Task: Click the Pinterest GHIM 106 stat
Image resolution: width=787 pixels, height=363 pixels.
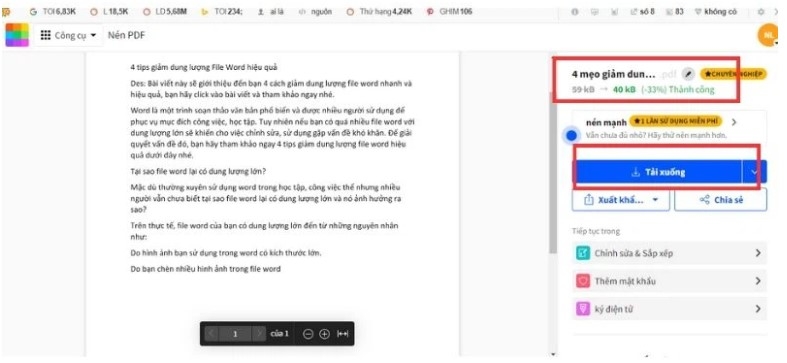Action: coord(449,12)
